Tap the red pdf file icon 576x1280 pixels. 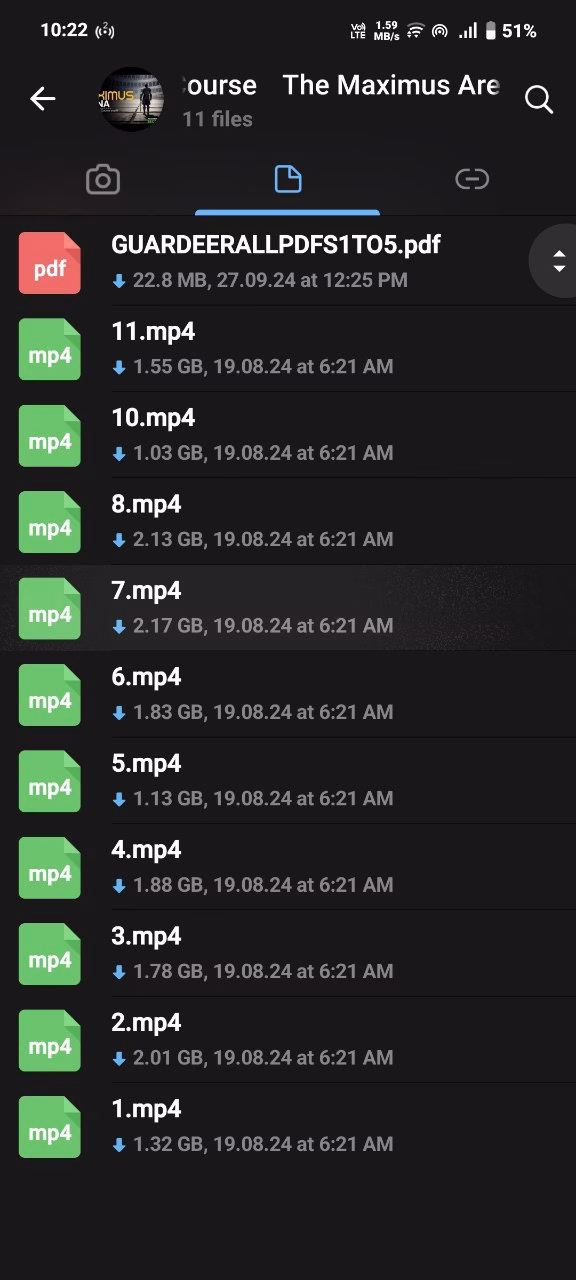pos(49,263)
